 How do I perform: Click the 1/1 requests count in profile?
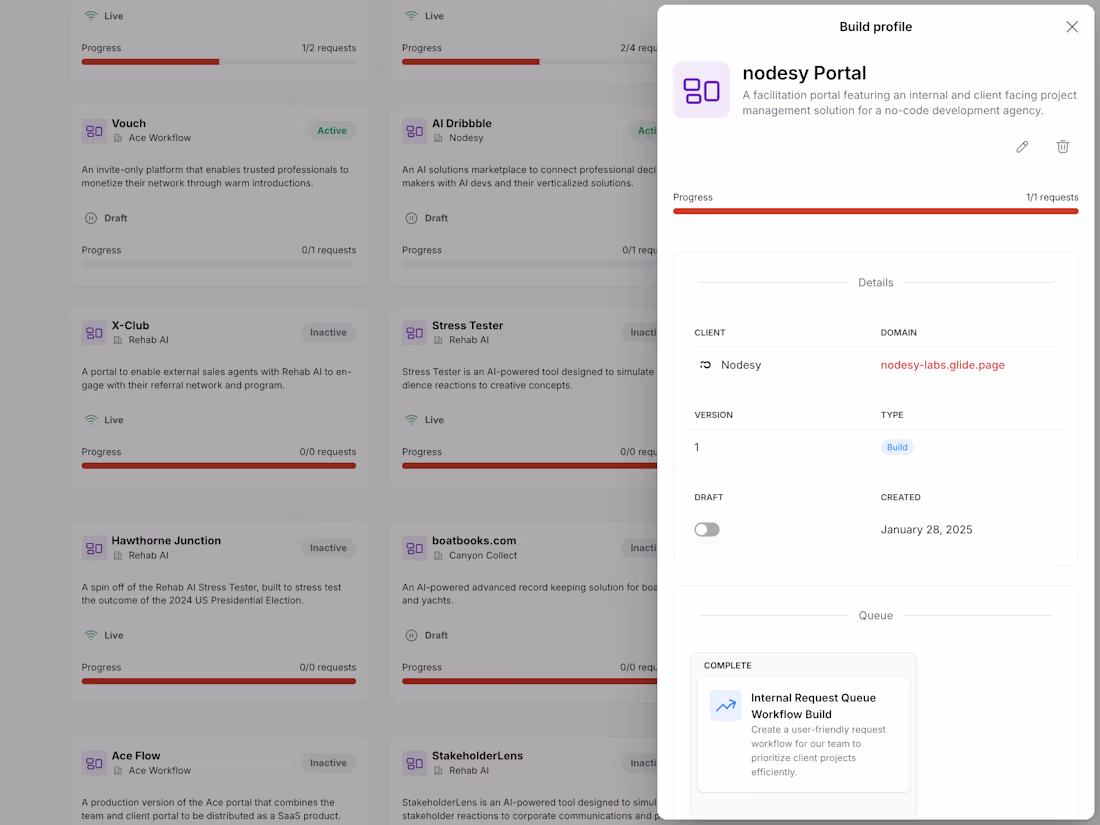(x=1052, y=197)
